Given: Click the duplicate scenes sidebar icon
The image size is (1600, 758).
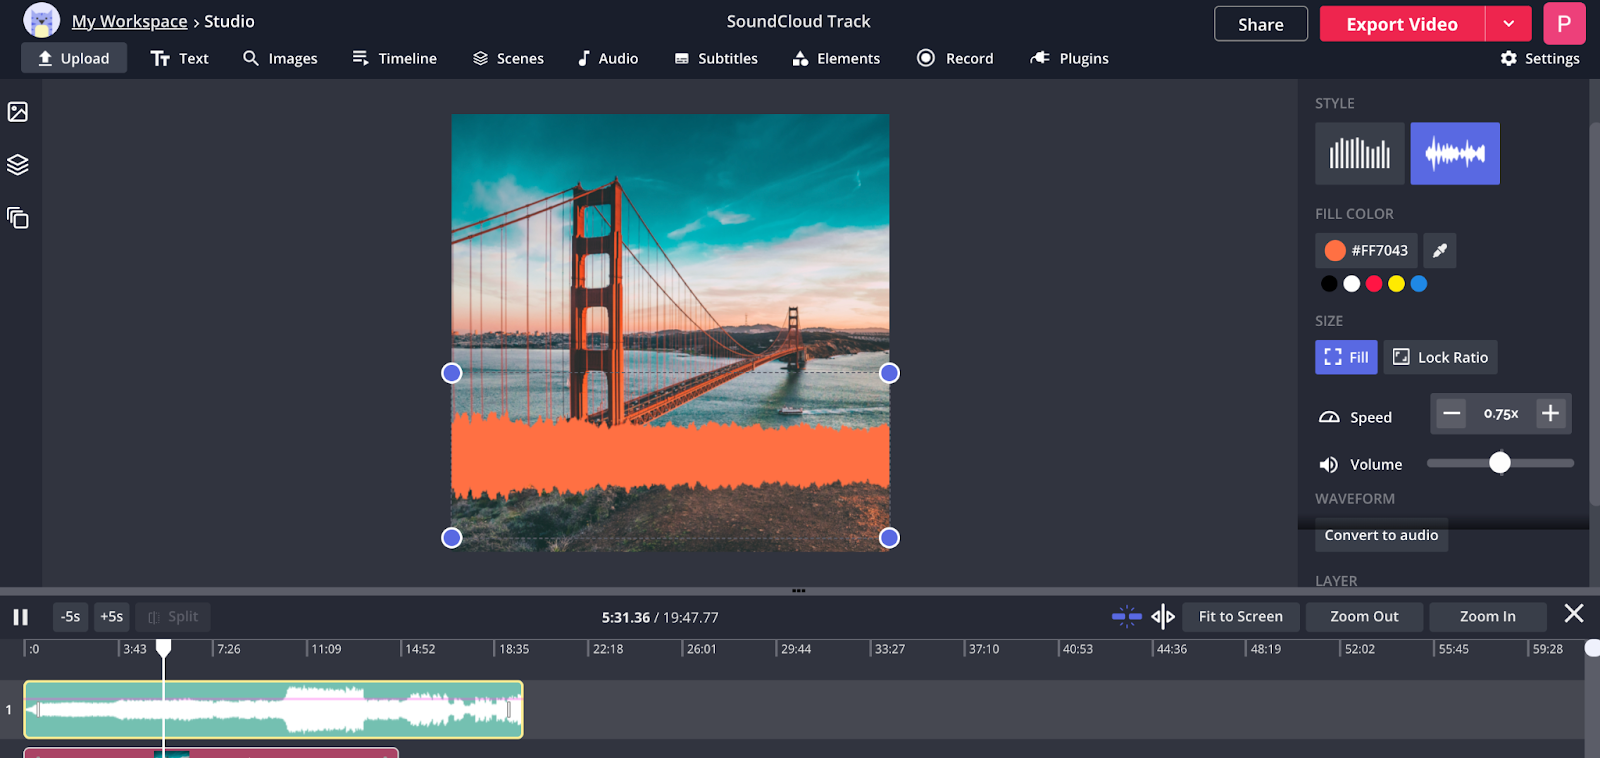Looking at the screenshot, I should (x=18, y=218).
